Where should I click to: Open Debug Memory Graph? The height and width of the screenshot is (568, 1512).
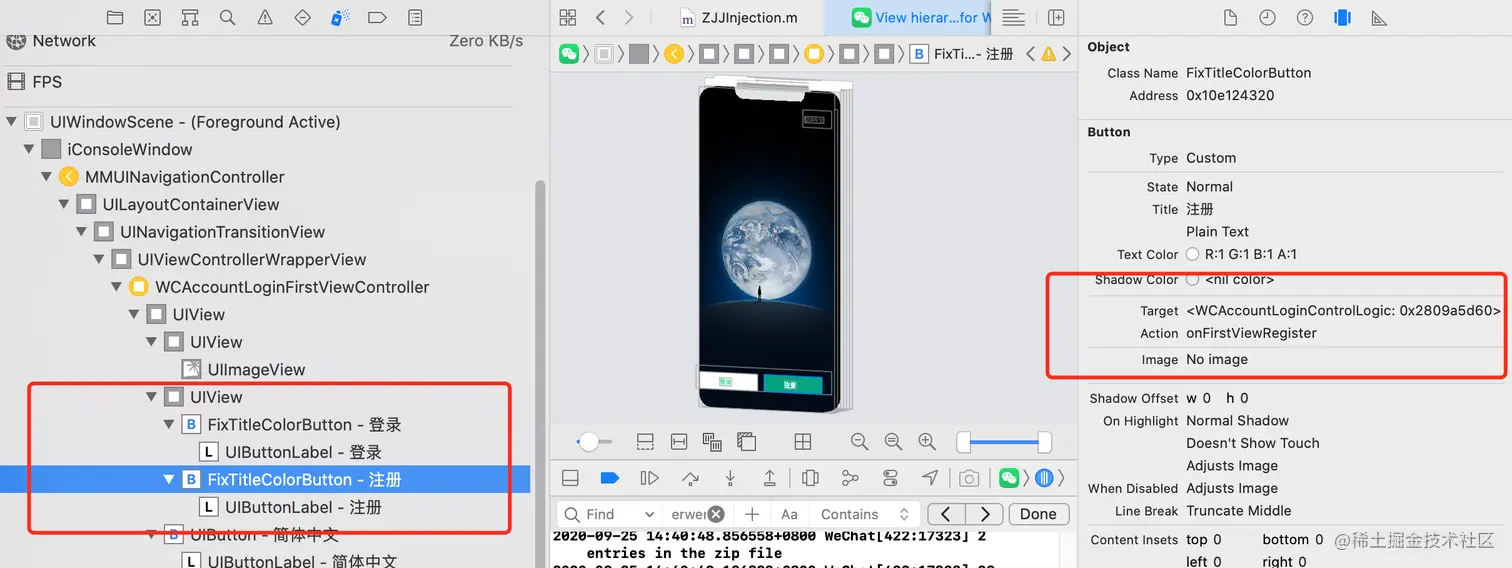point(850,478)
